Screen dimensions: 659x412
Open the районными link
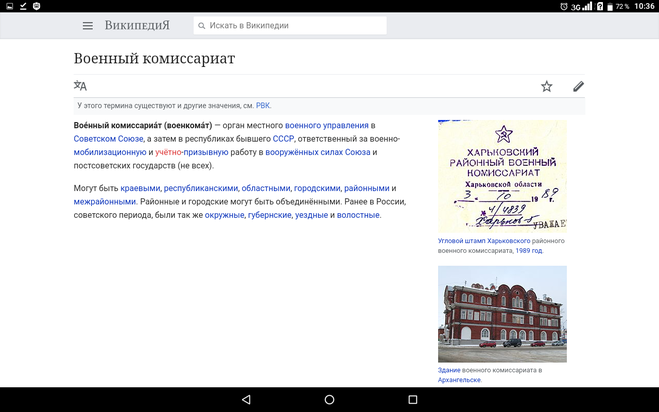pyautogui.click(x=366, y=188)
